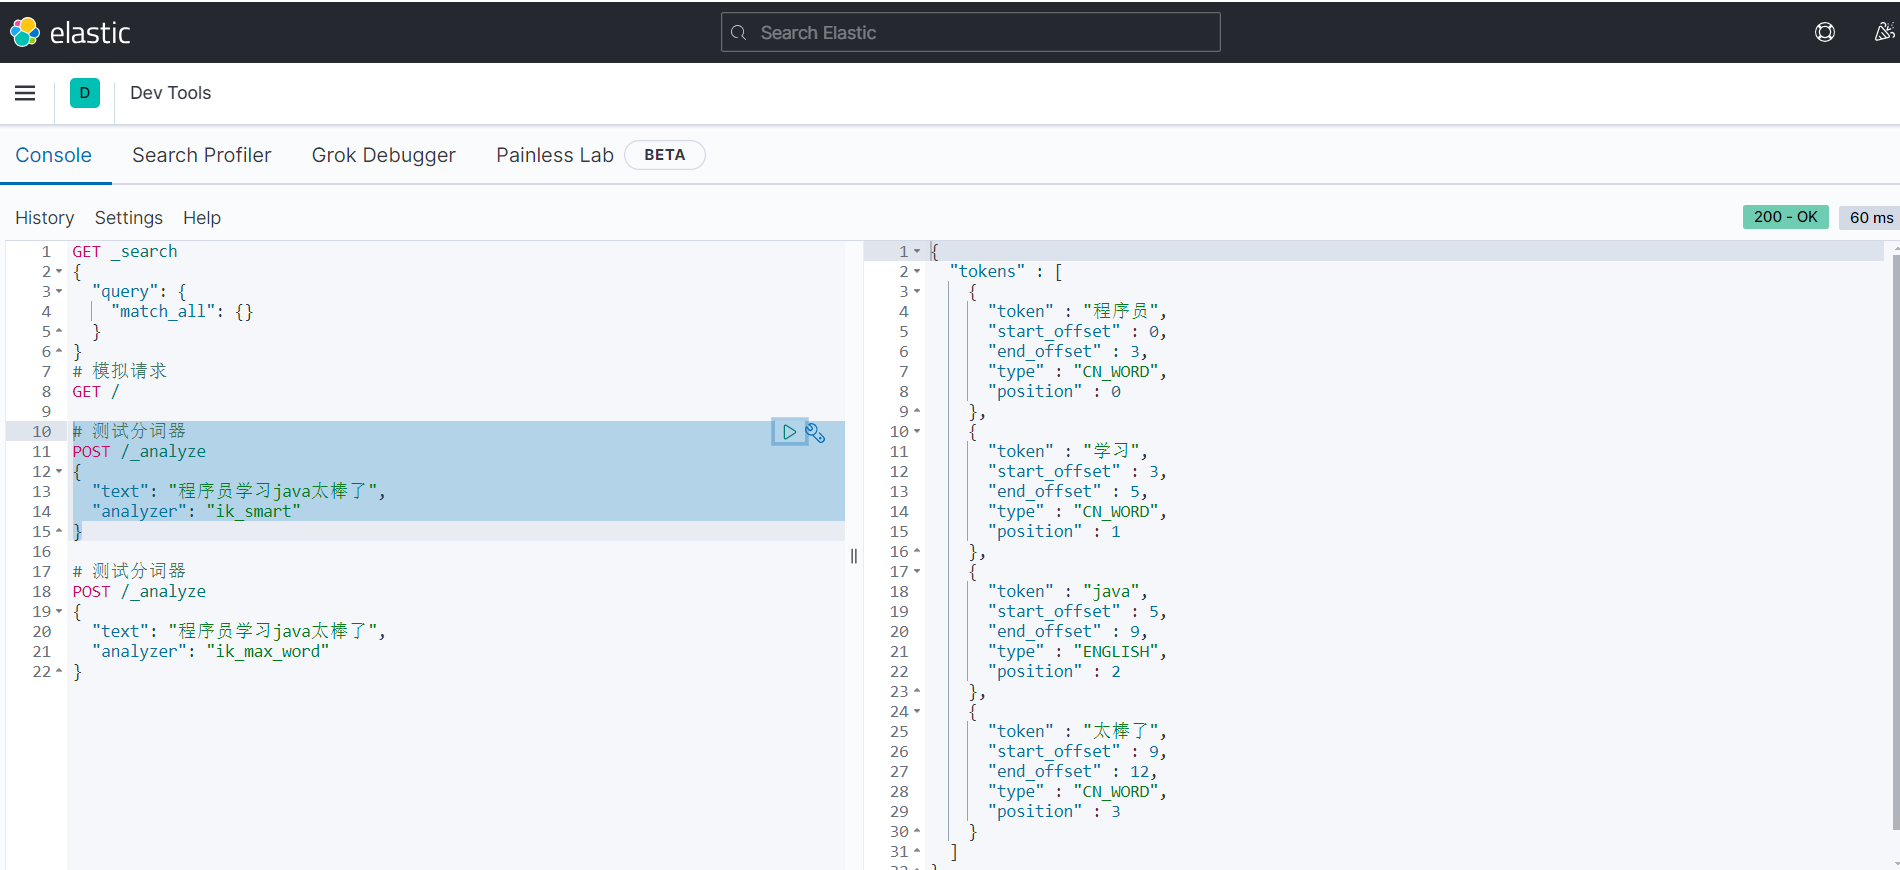Collapse response fold arrow at line 17

917,572
